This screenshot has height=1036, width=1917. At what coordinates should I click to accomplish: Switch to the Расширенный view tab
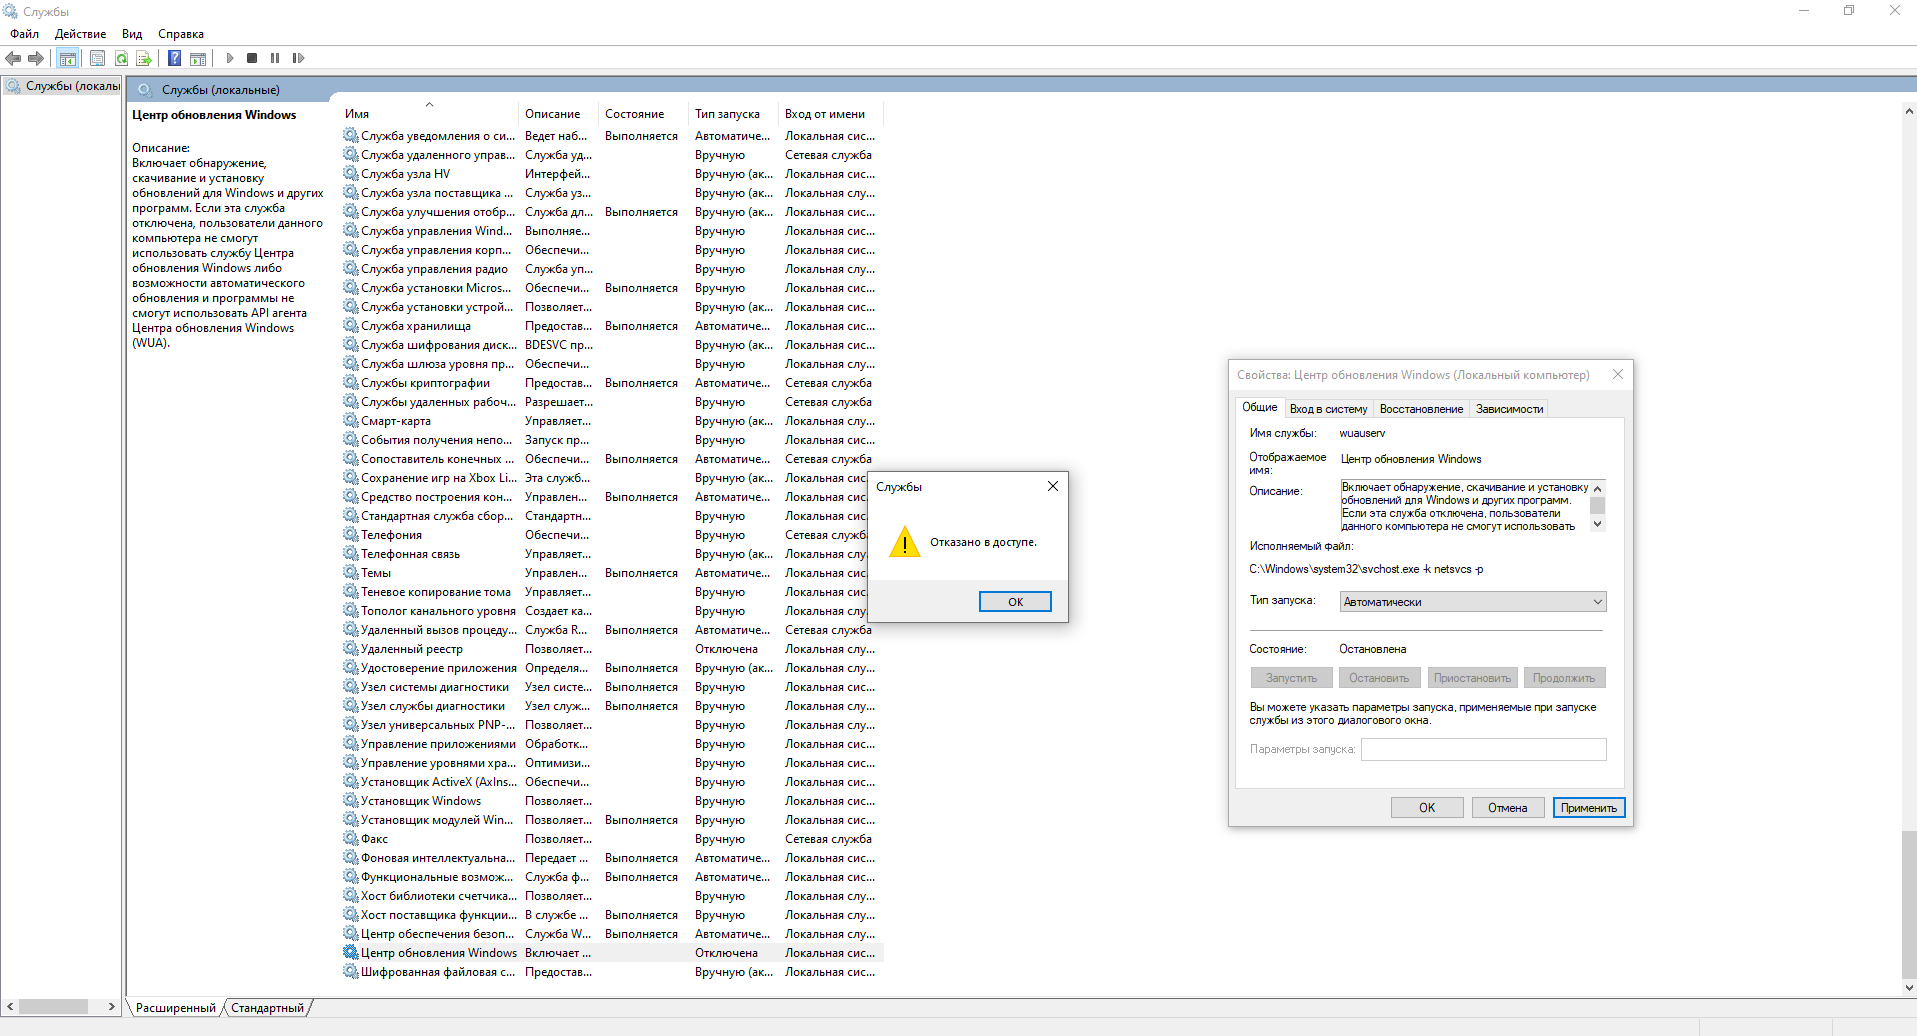click(176, 1008)
